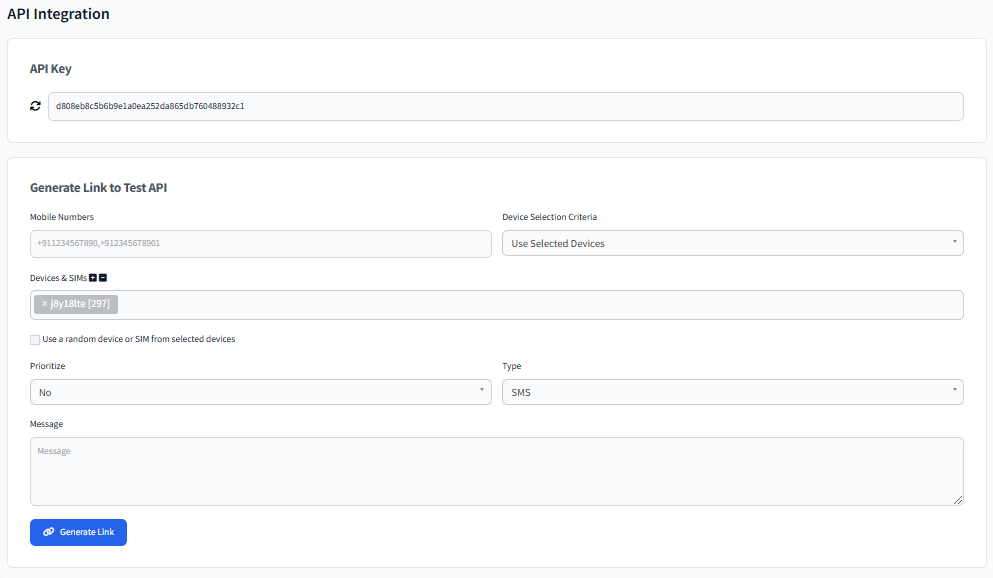The image size is (993, 578).
Task: Expand the Prioritize dropdown
Action: [x=260, y=392]
